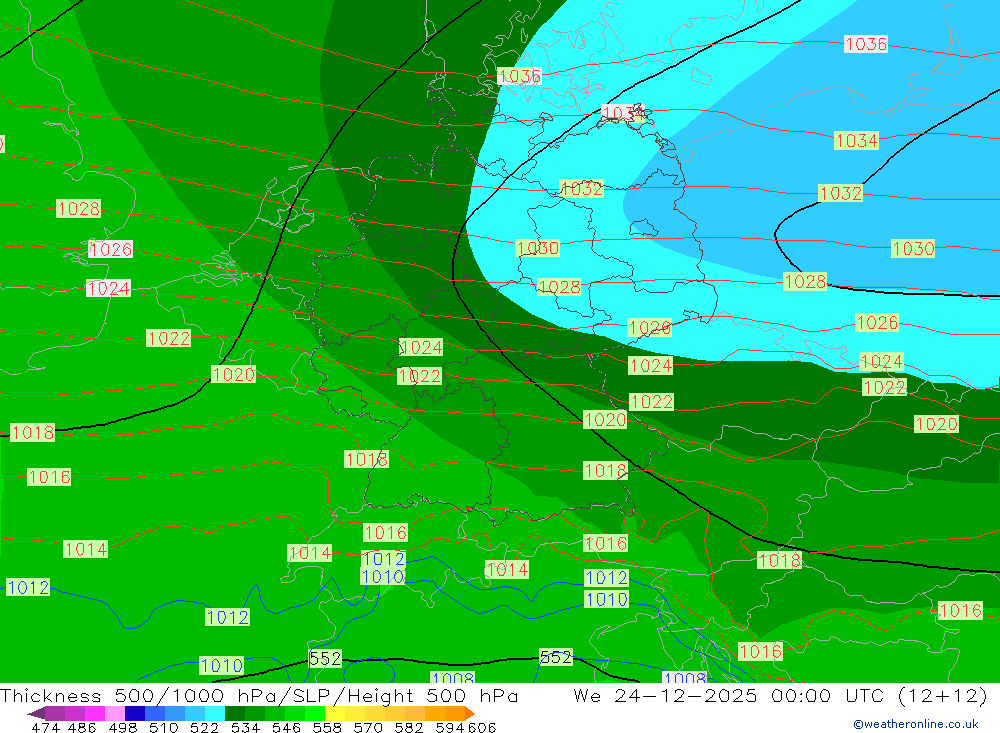Click the 486 legend value
The width and height of the screenshot is (1000, 733).
(82, 727)
